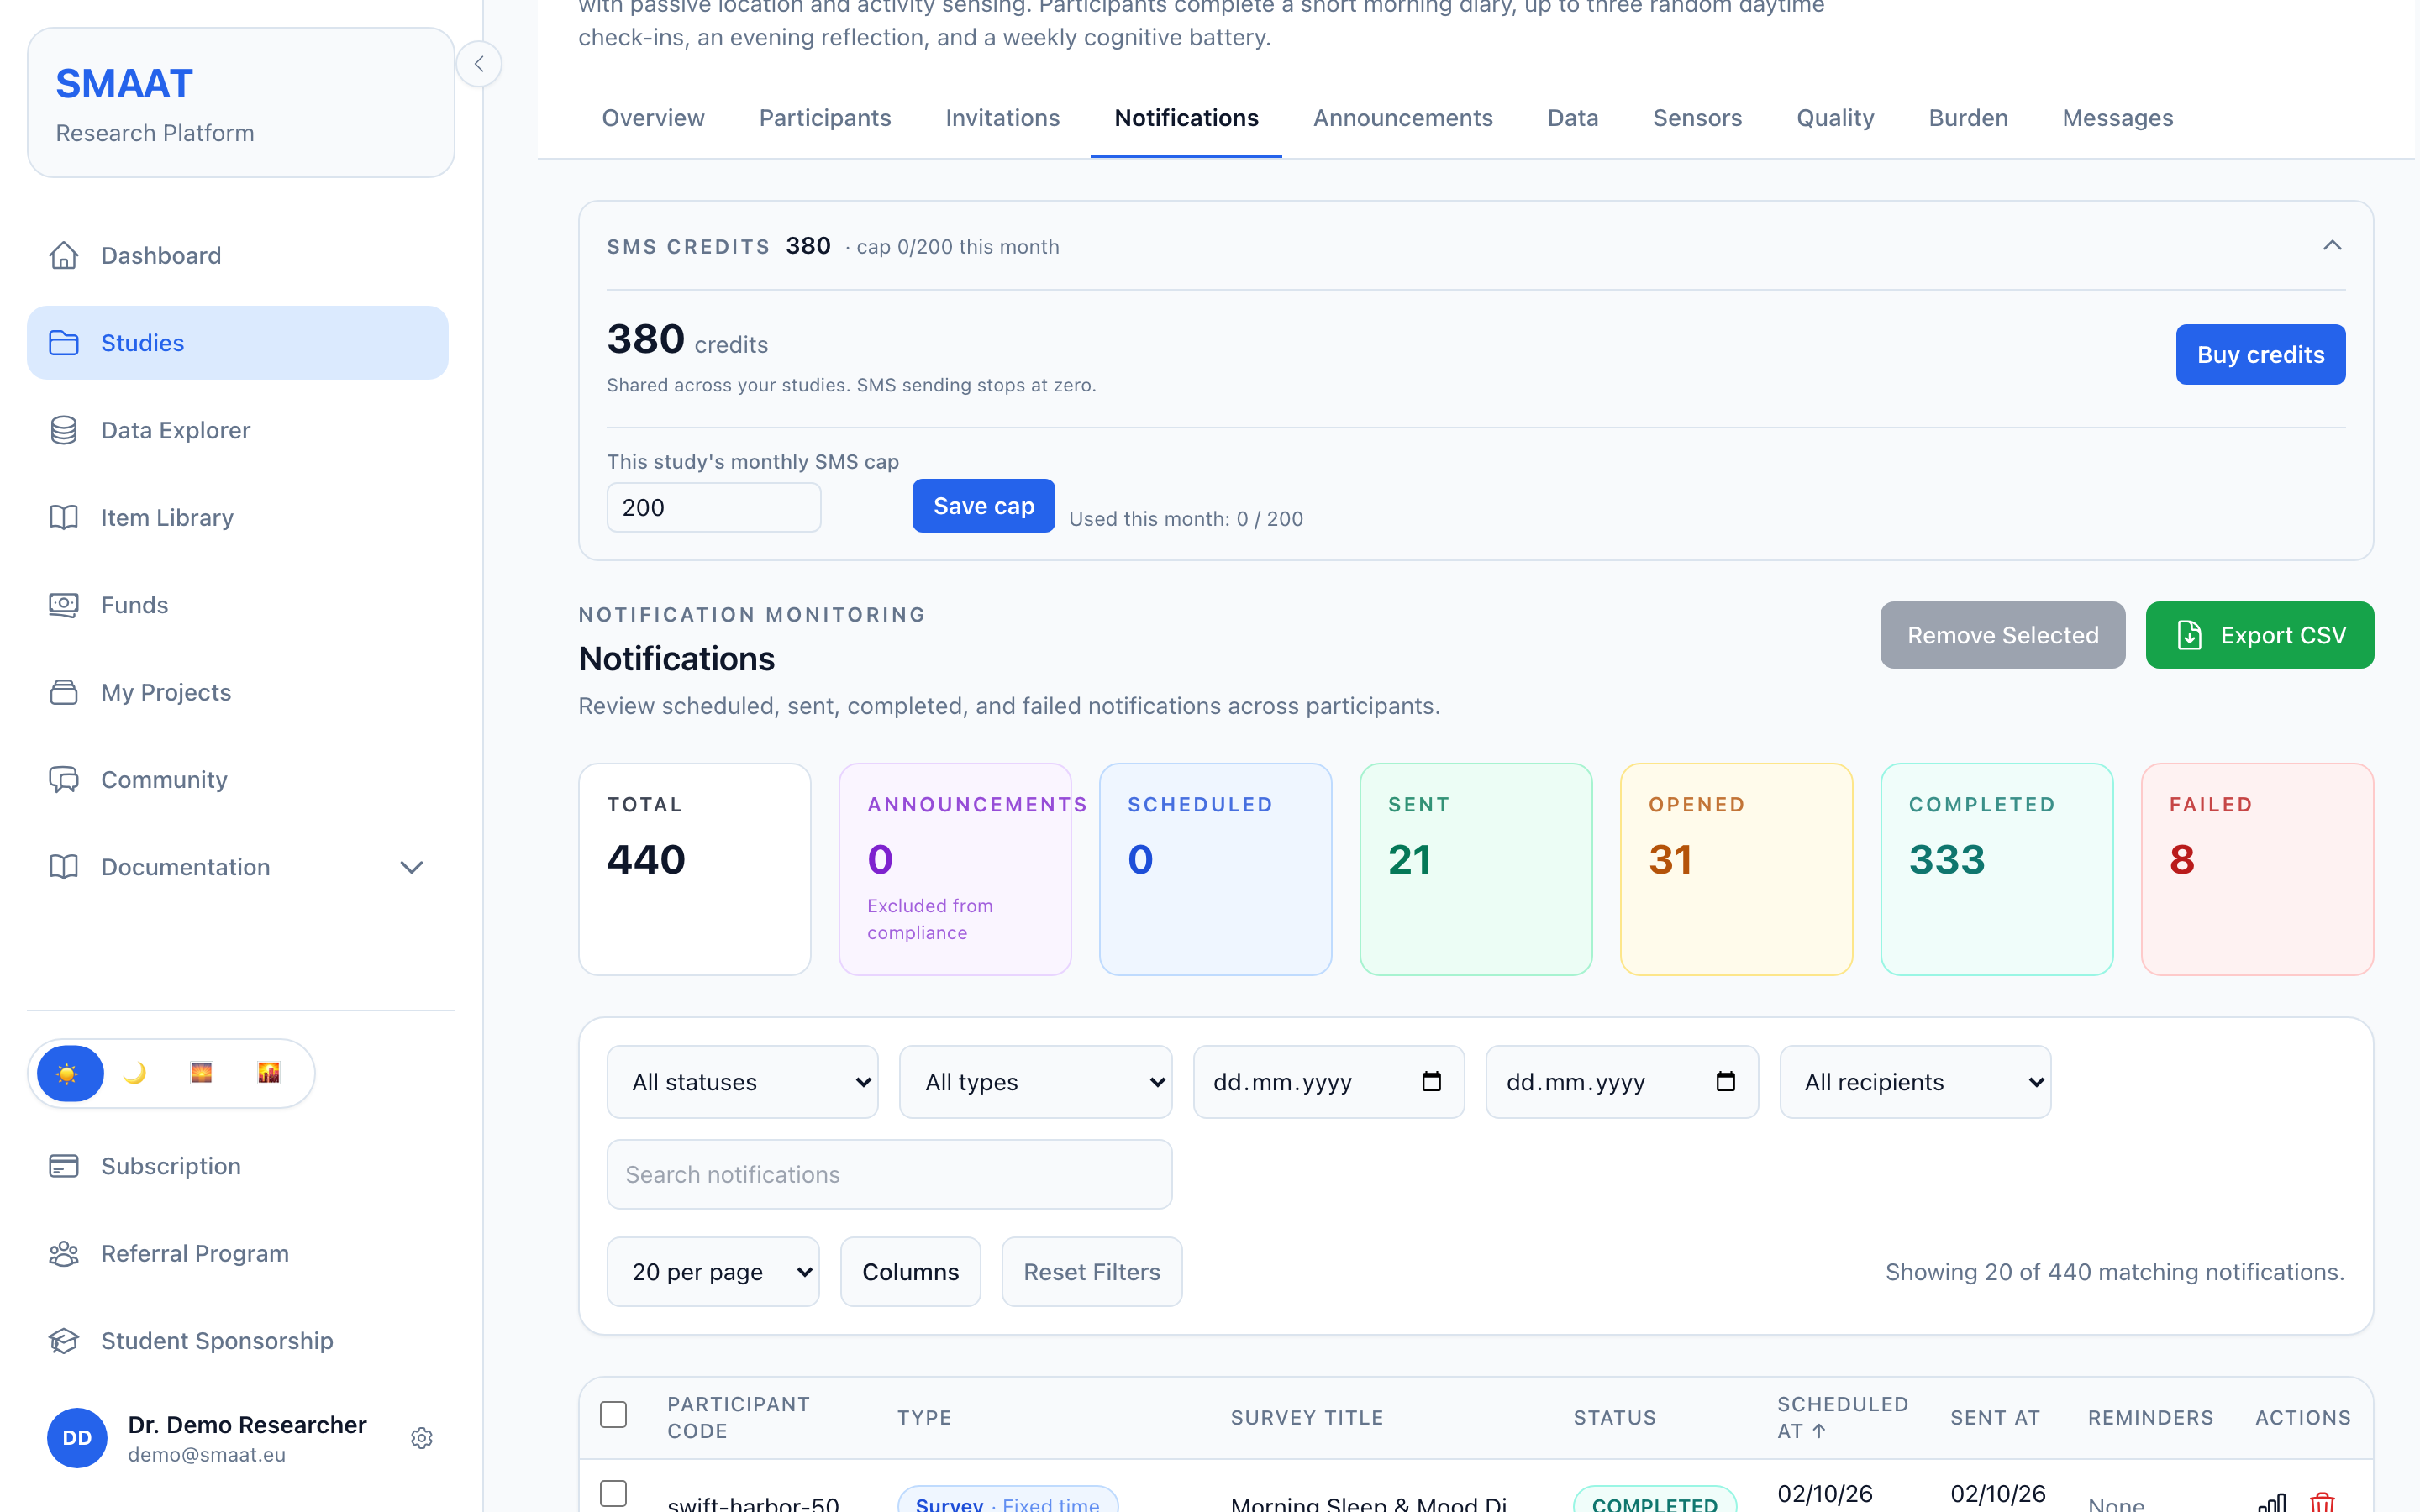This screenshot has width=2420, height=1512.
Task: Click Save cap button
Action: 983,506
